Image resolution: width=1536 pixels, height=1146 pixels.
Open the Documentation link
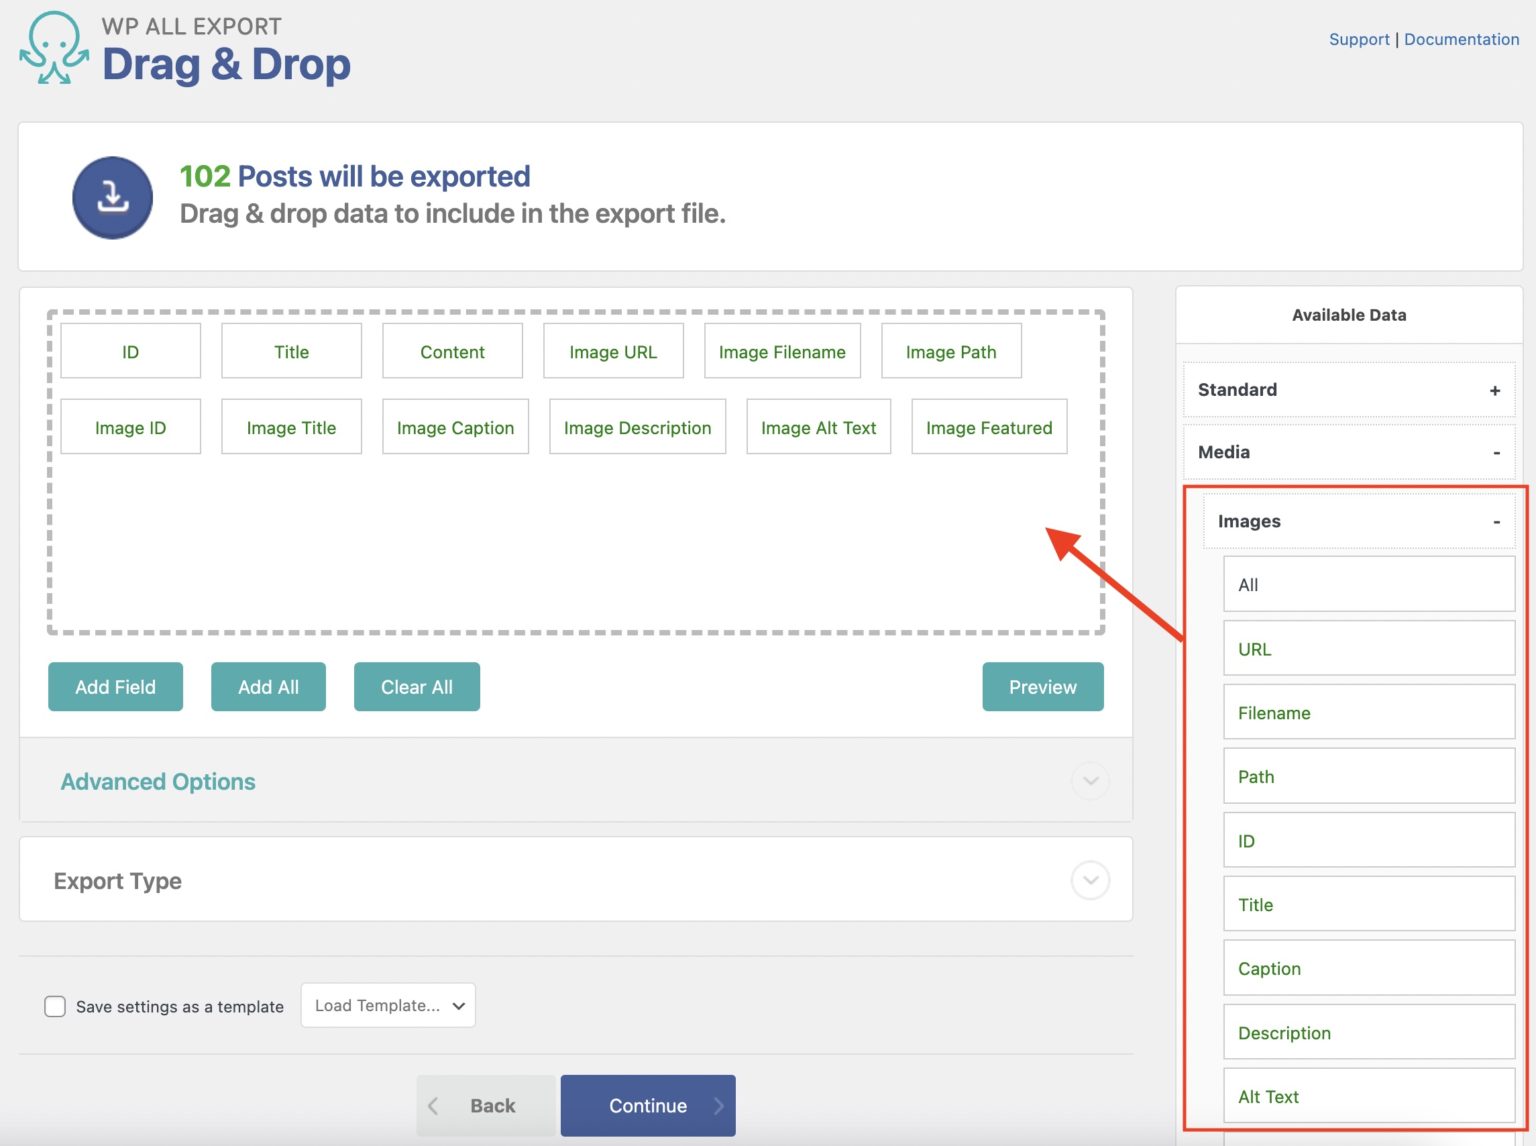[1461, 39]
